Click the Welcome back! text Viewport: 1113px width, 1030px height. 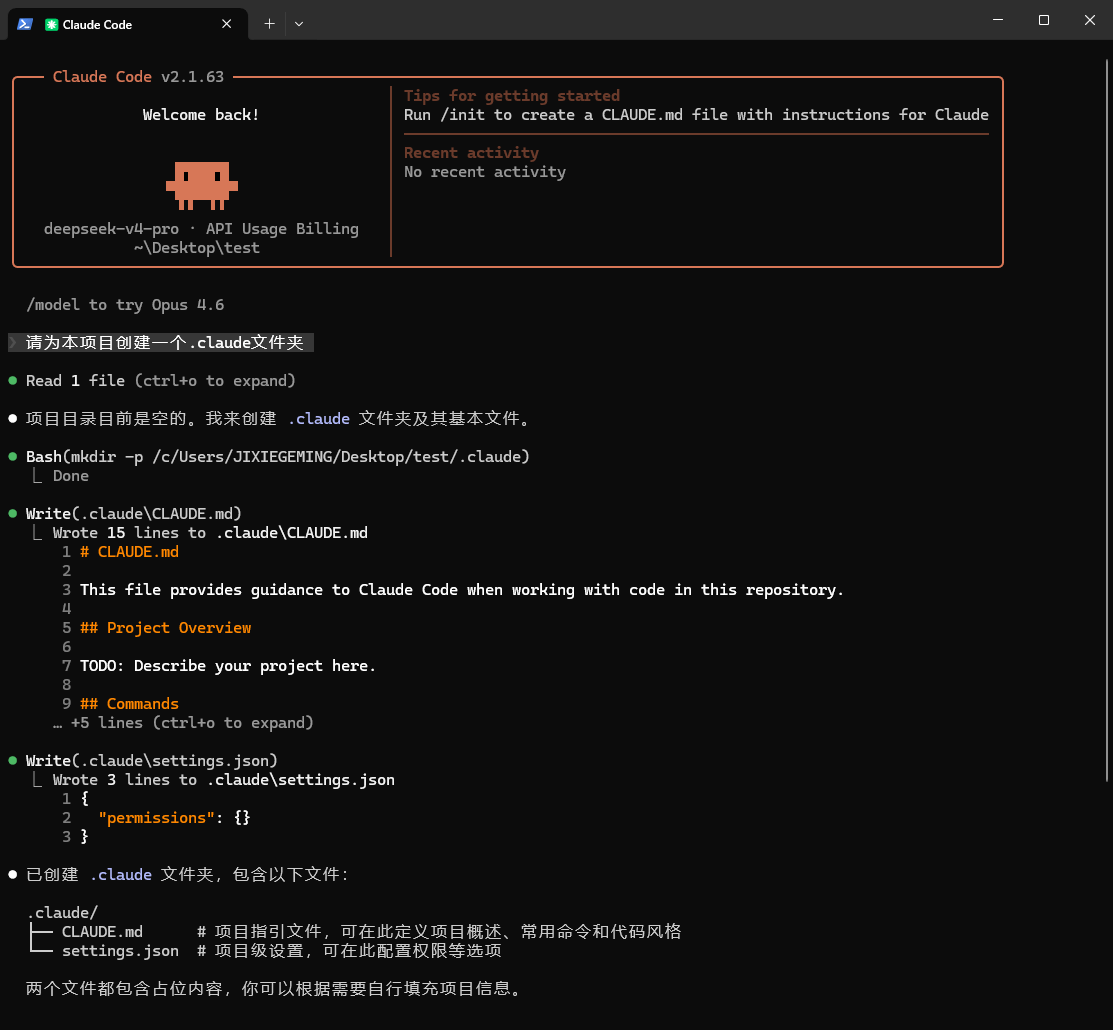pos(201,115)
